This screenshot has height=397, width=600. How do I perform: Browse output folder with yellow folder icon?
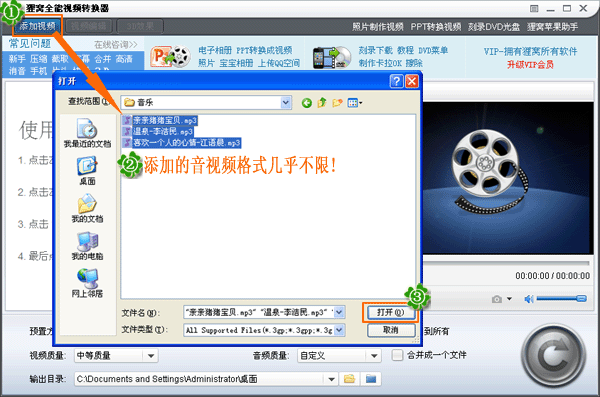(x=349, y=379)
